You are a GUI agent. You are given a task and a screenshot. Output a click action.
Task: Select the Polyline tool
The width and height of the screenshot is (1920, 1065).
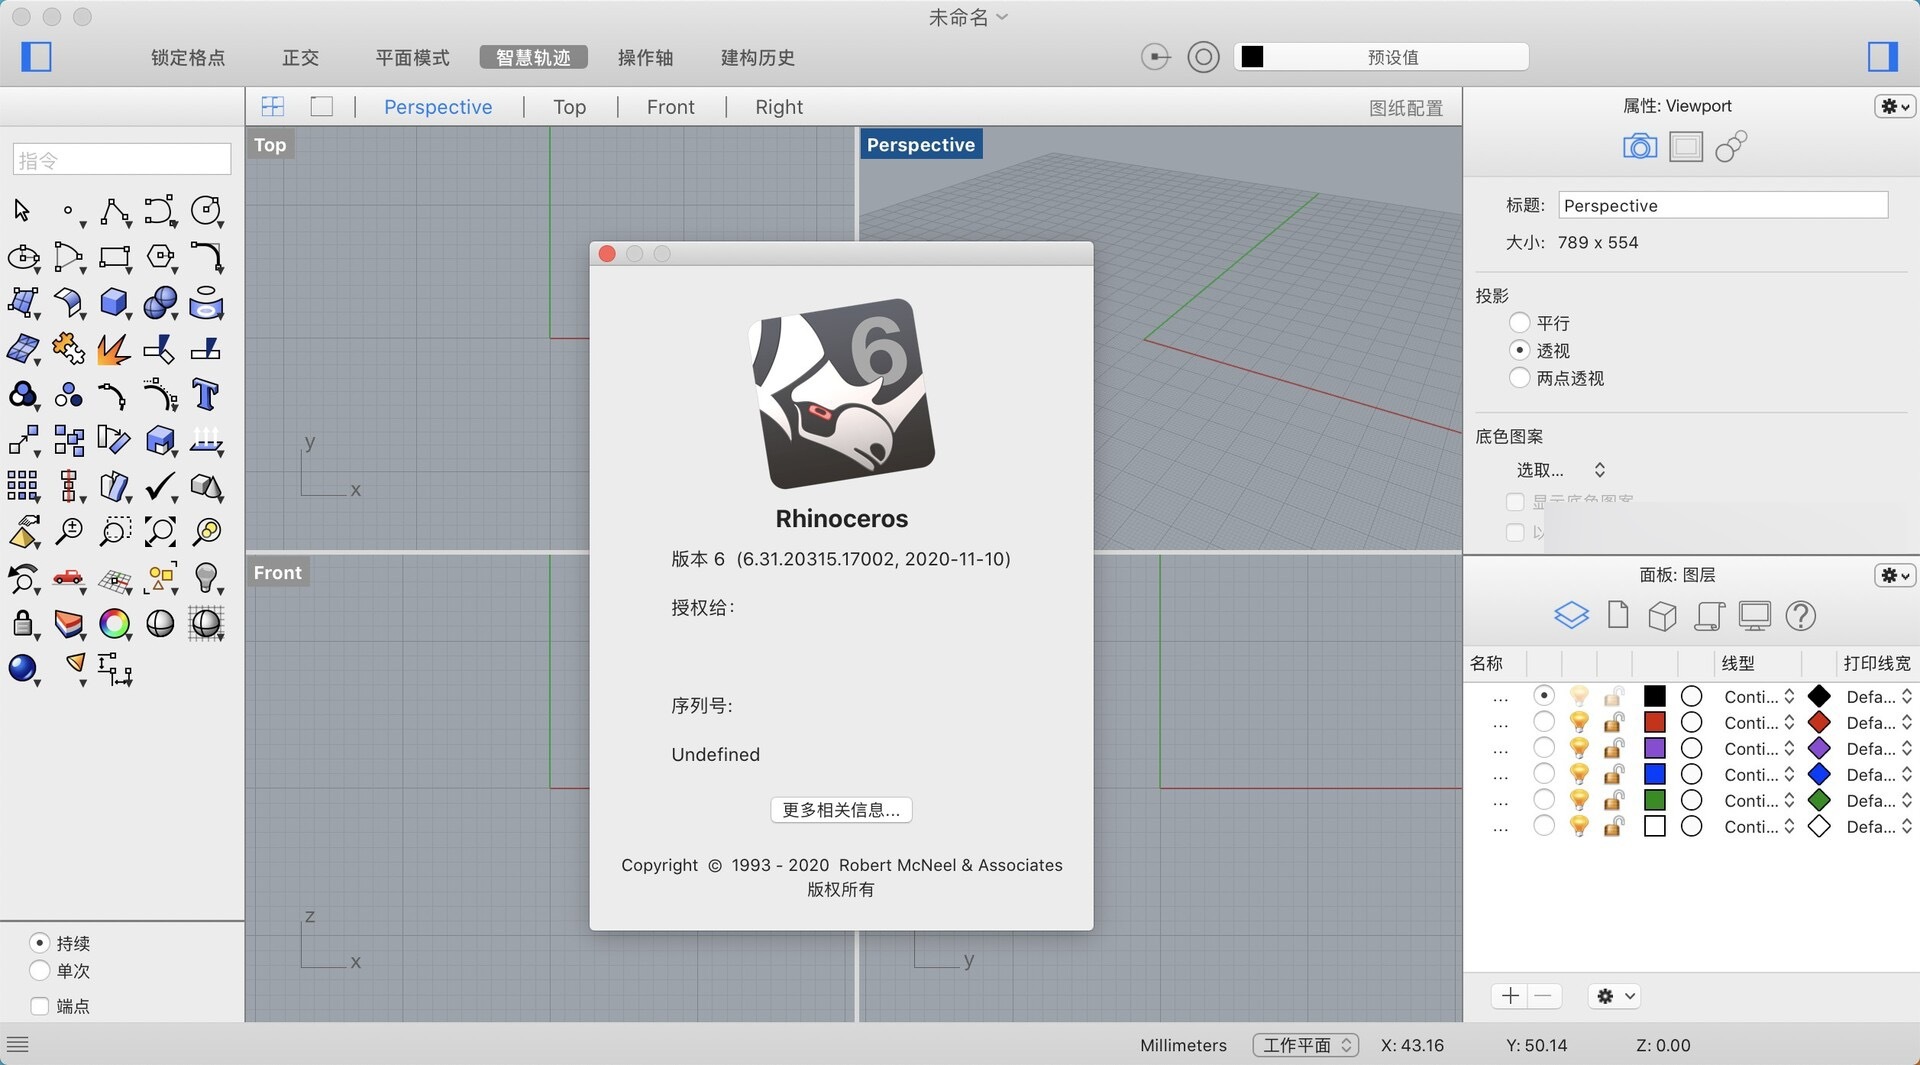click(x=114, y=210)
